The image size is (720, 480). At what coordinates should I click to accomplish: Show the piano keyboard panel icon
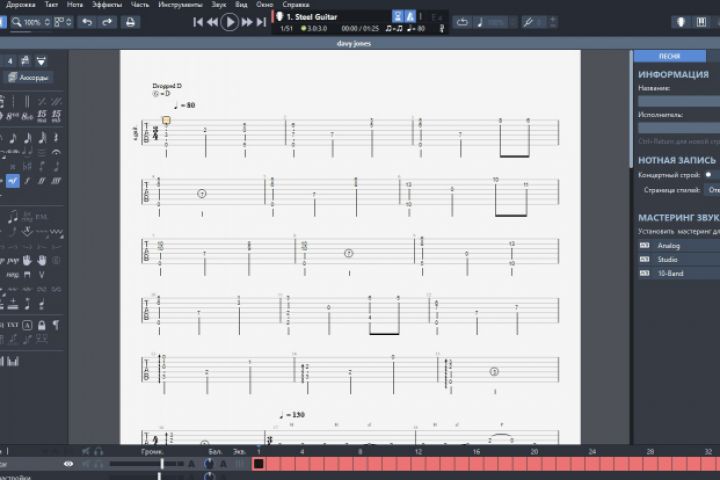point(701,22)
